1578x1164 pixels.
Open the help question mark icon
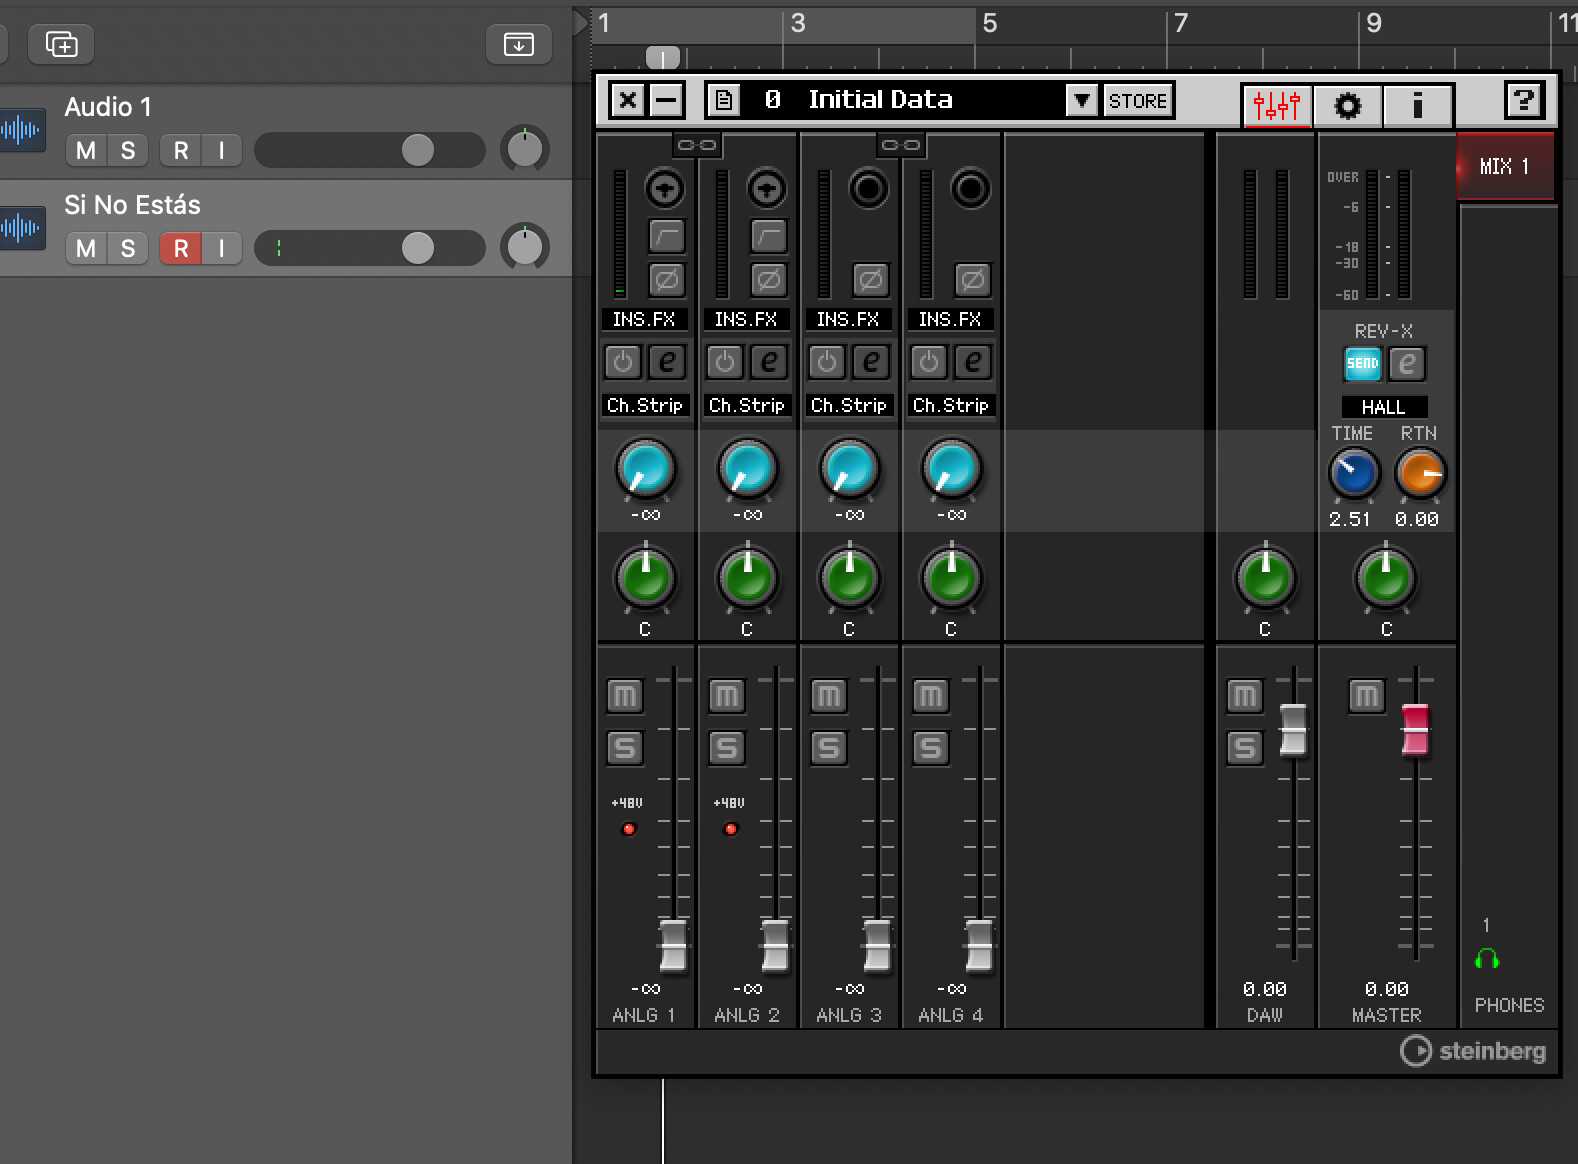[1524, 100]
